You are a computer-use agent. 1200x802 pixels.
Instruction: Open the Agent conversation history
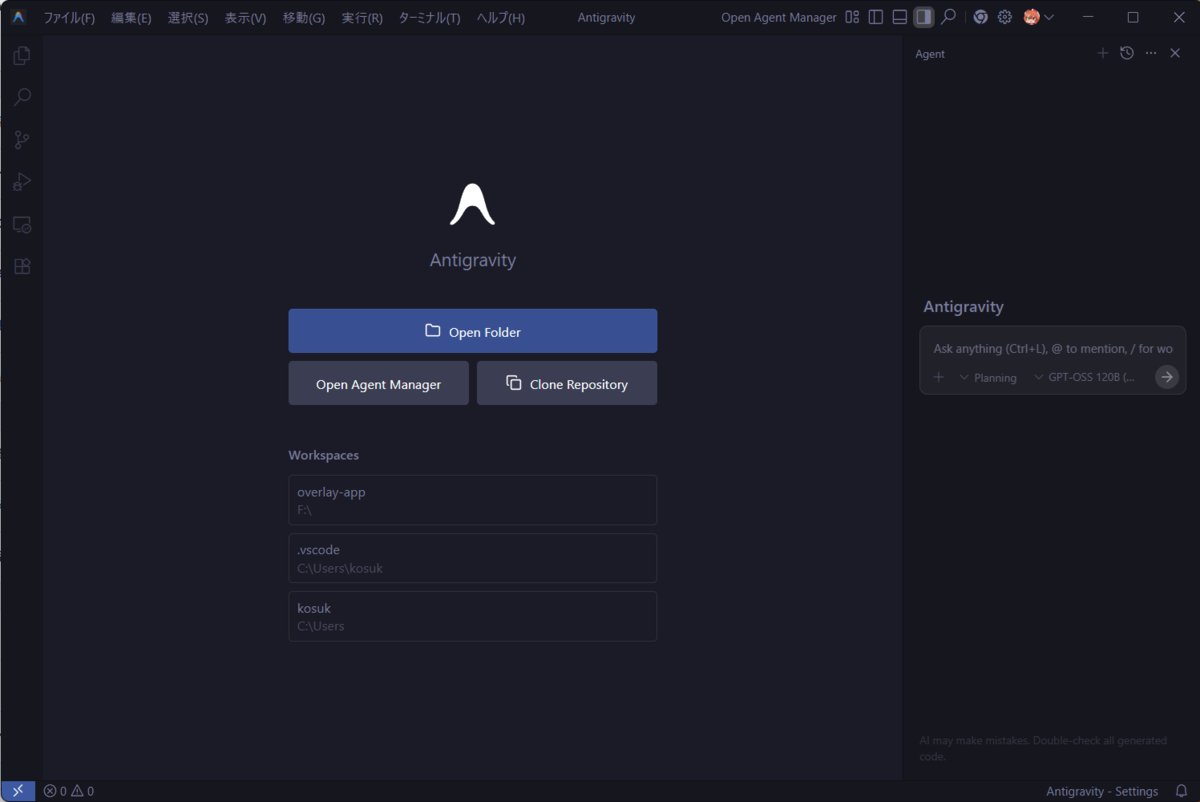(1127, 53)
